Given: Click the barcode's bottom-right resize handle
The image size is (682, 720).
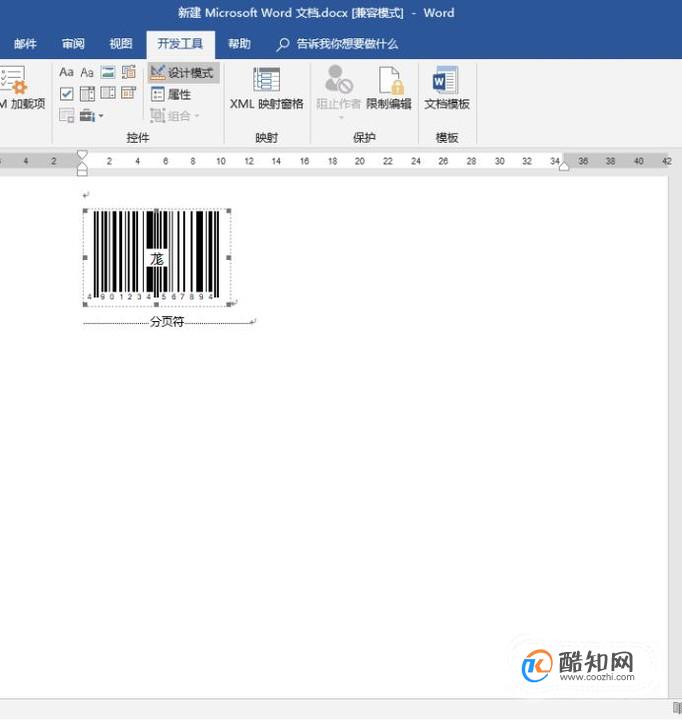Looking at the screenshot, I should click(229, 304).
